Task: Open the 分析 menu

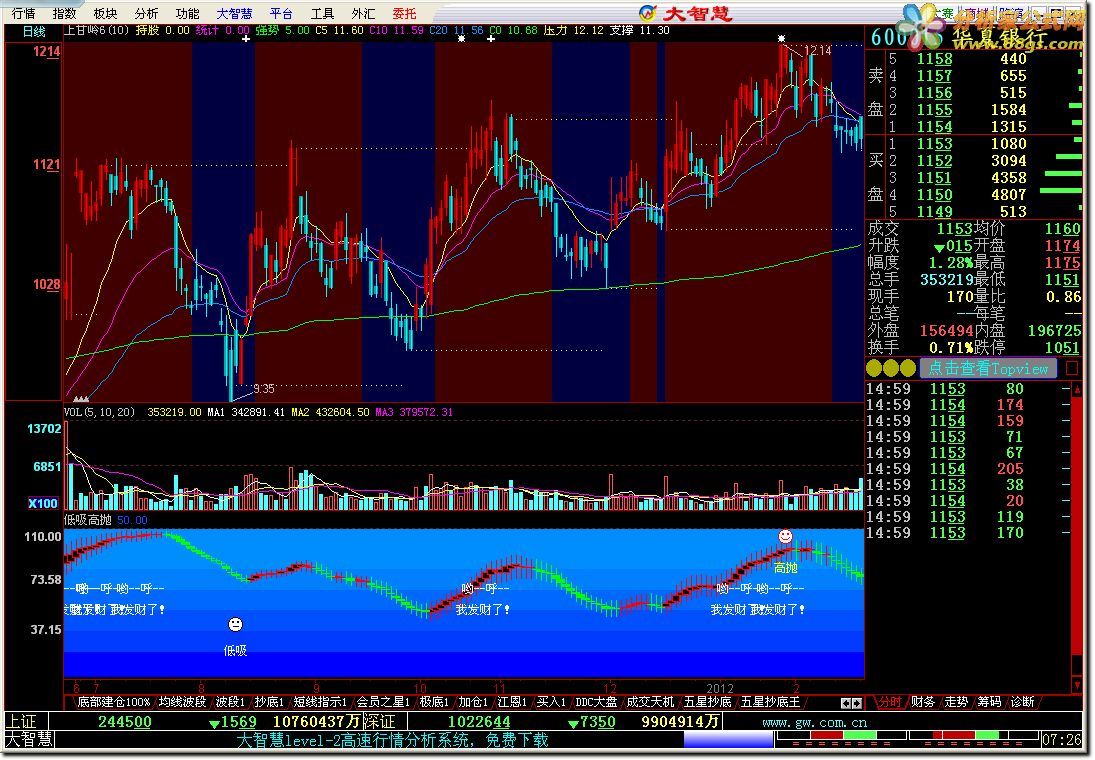Action: coord(146,13)
